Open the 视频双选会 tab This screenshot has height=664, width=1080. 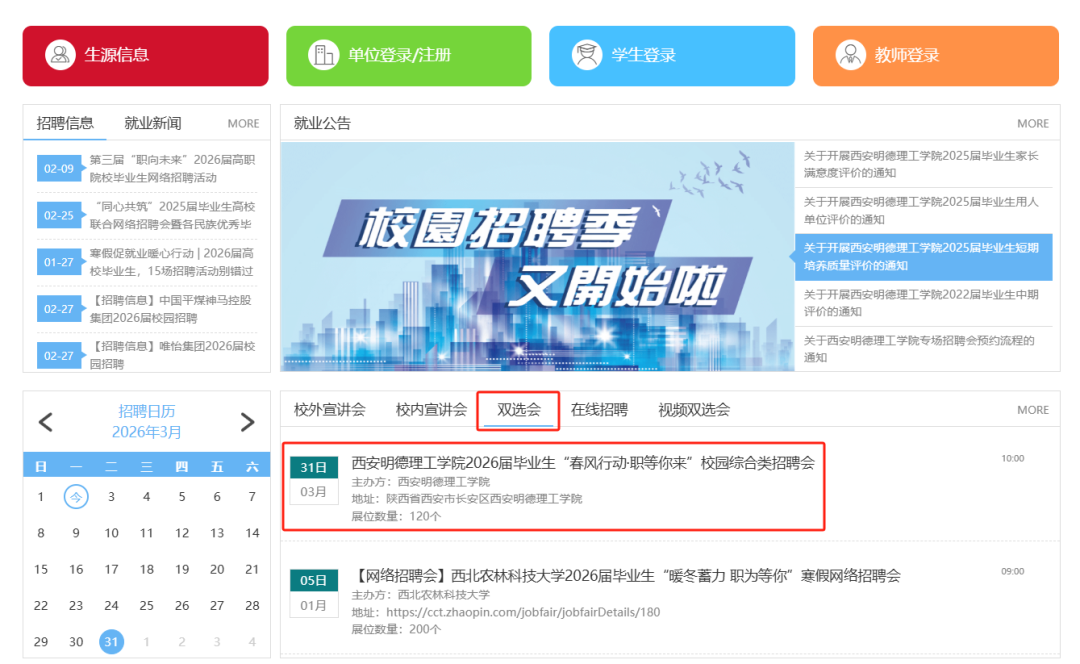click(694, 409)
